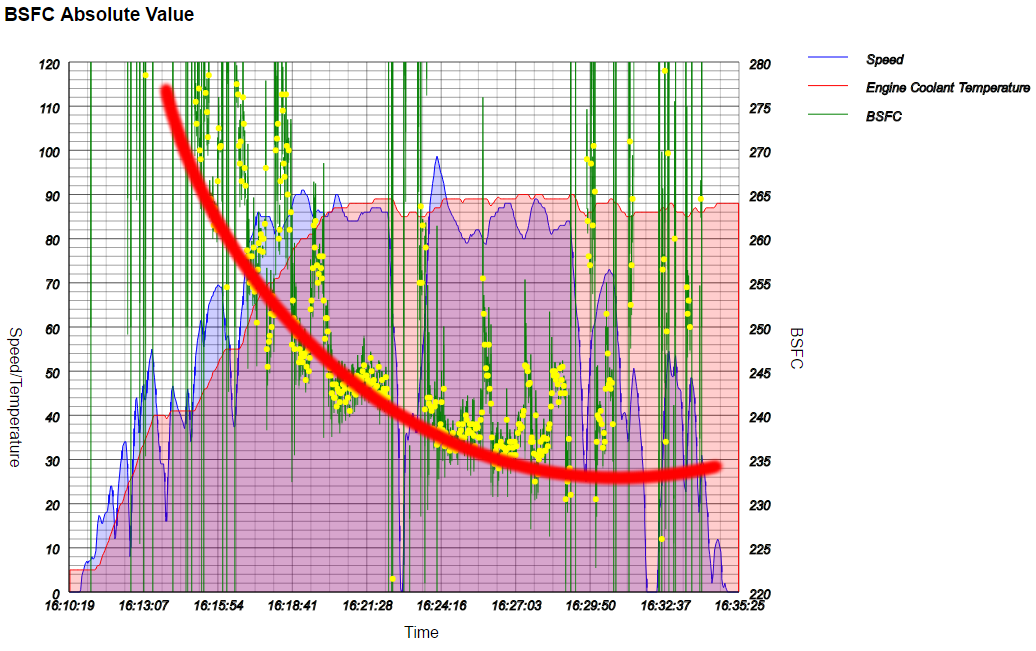1036x651 pixels.
Task: Click the 'BSFC Absolute Value' chart title
Action: coord(99,15)
